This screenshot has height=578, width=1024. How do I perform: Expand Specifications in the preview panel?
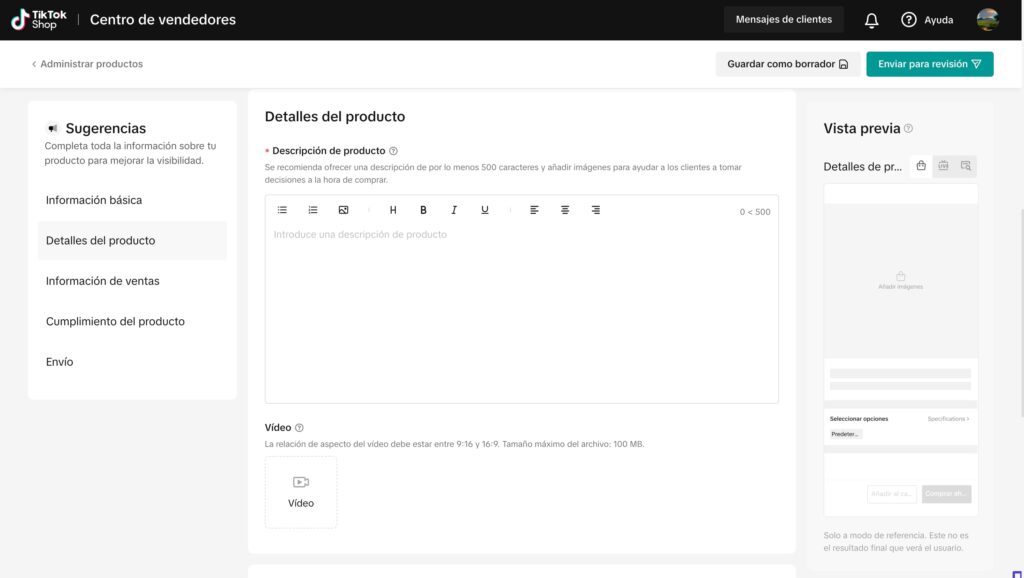coord(947,419)
